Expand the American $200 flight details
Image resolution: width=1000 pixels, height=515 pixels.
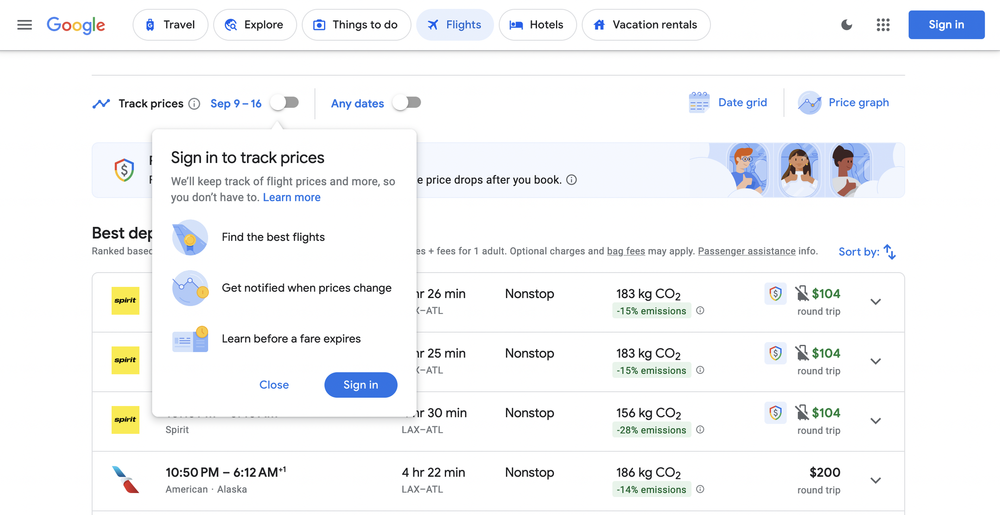[x=876, y=480]
